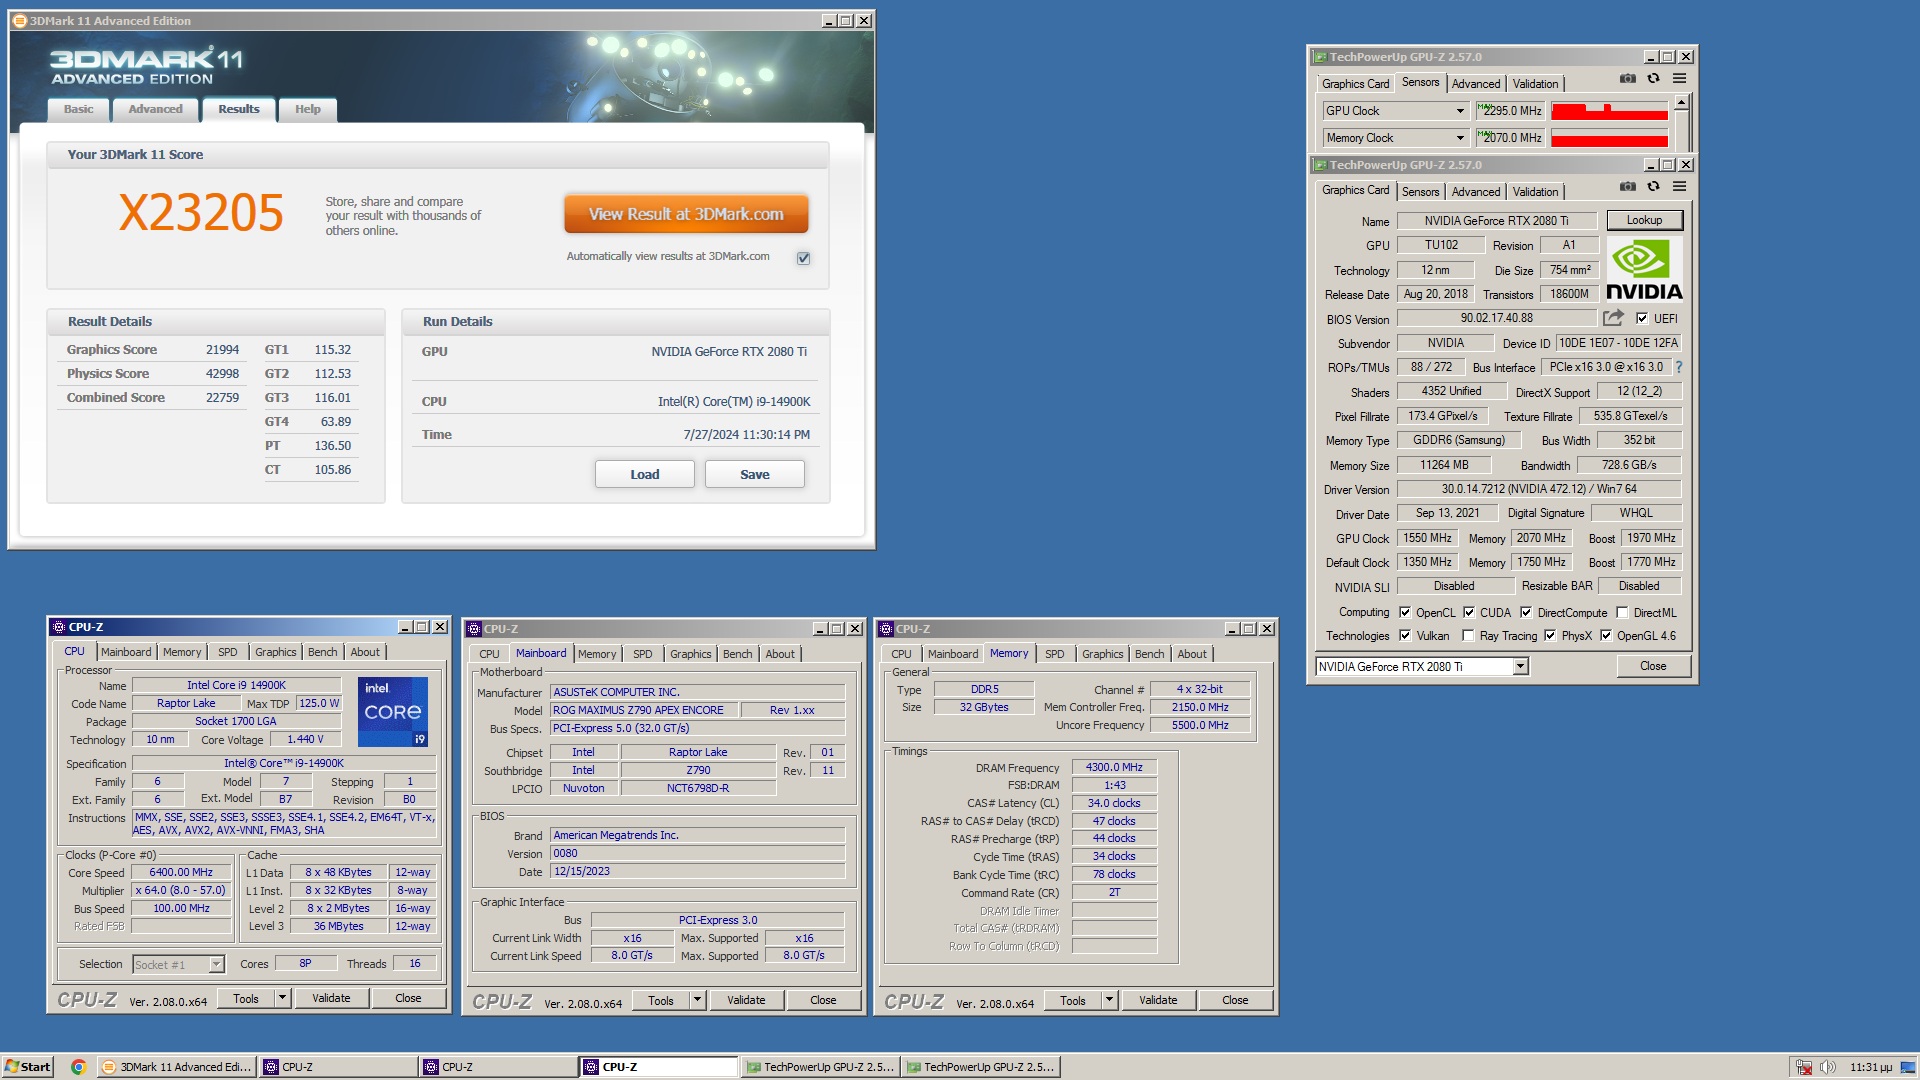This screenshot has height=1080, width=1920.
Task: Click the CPU-Z Mainboard window title icon
Action: [x=474, y=629]
